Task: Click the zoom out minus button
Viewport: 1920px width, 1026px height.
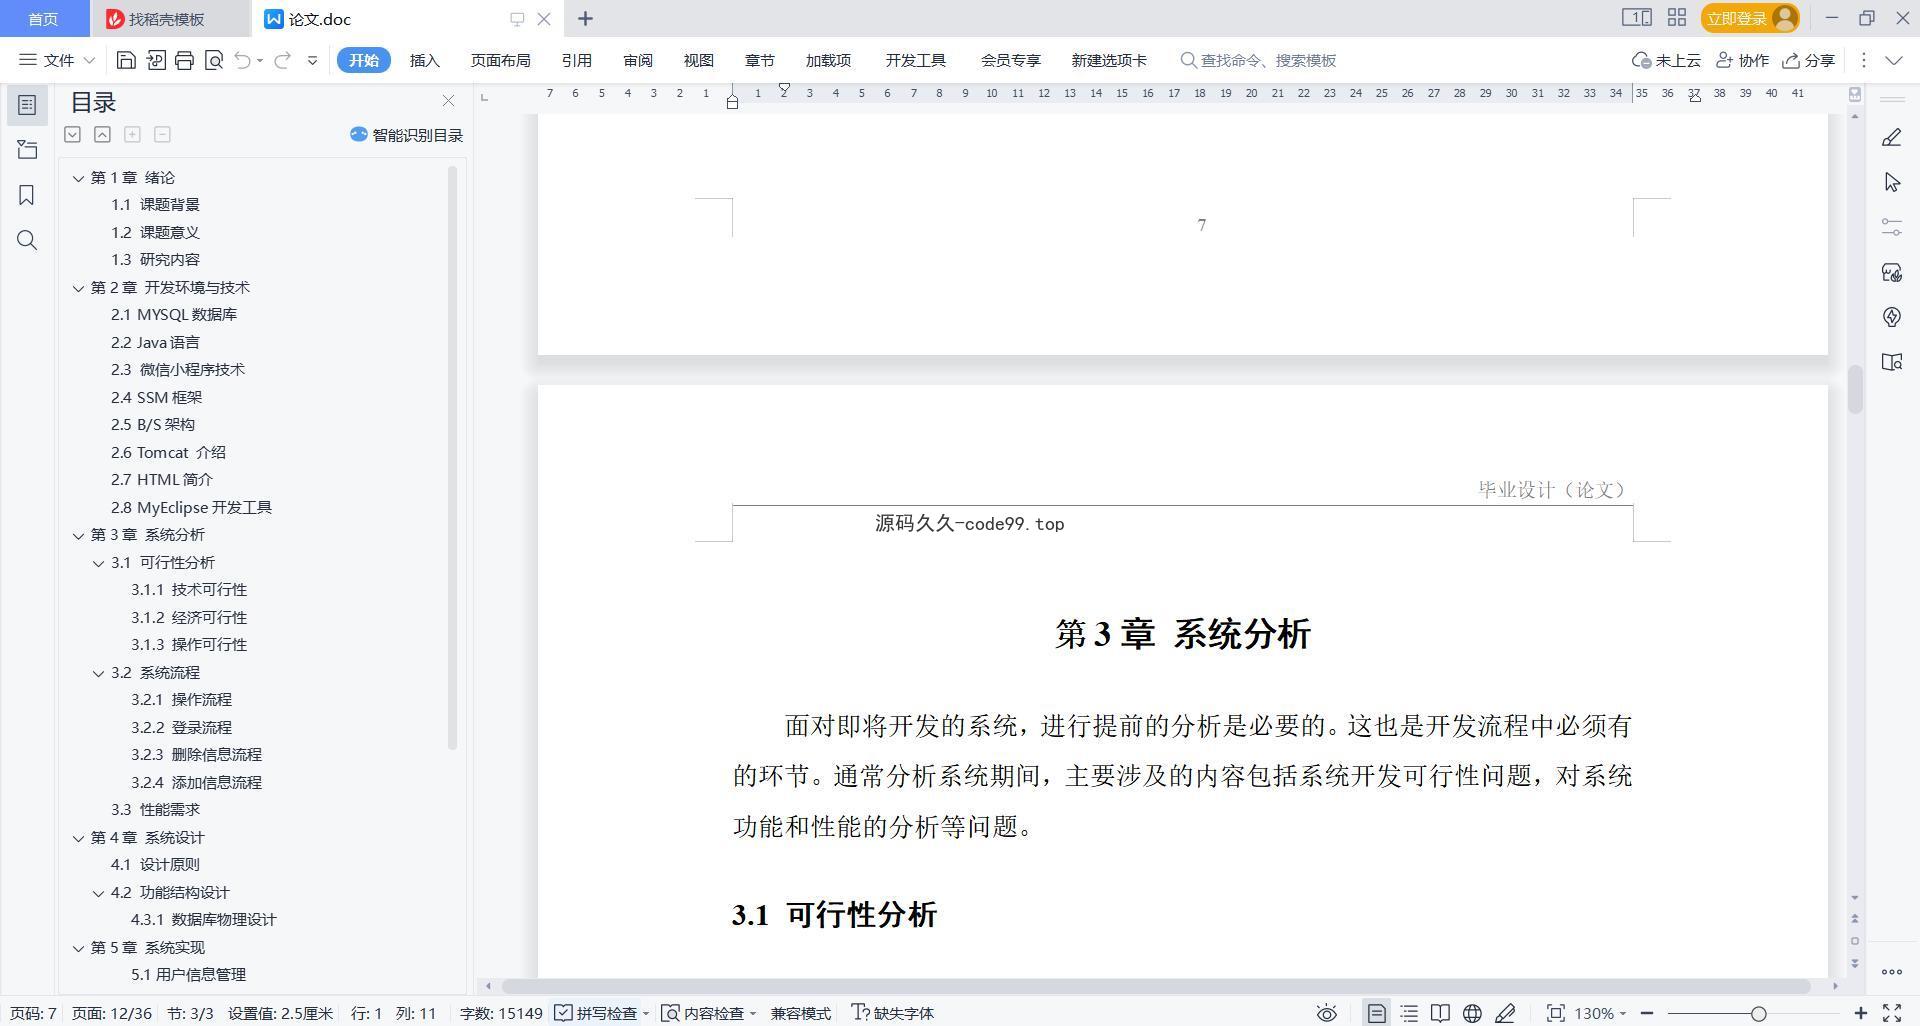Action: 1647,1013
